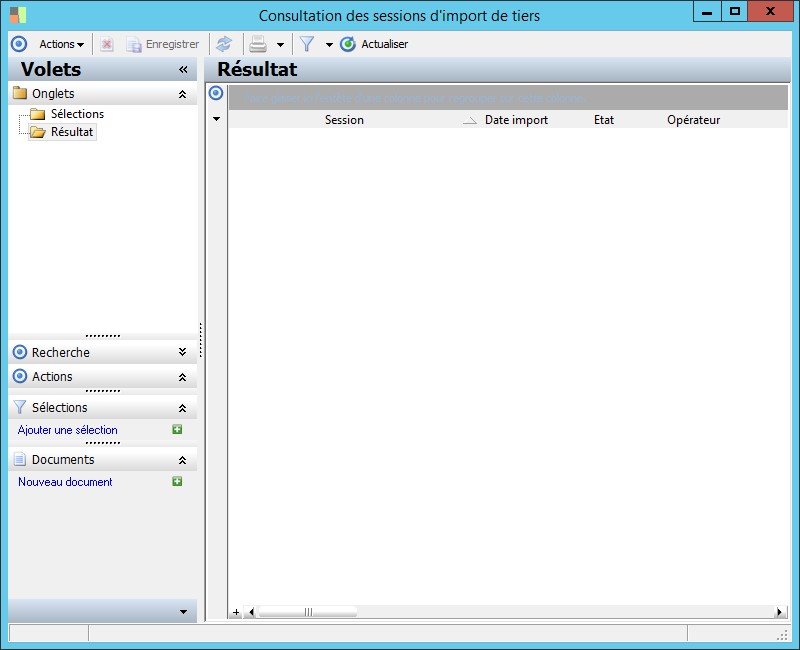Screen dimensions: 800x650
Task: Sort by the Date import column header
Action: [516, 120]
